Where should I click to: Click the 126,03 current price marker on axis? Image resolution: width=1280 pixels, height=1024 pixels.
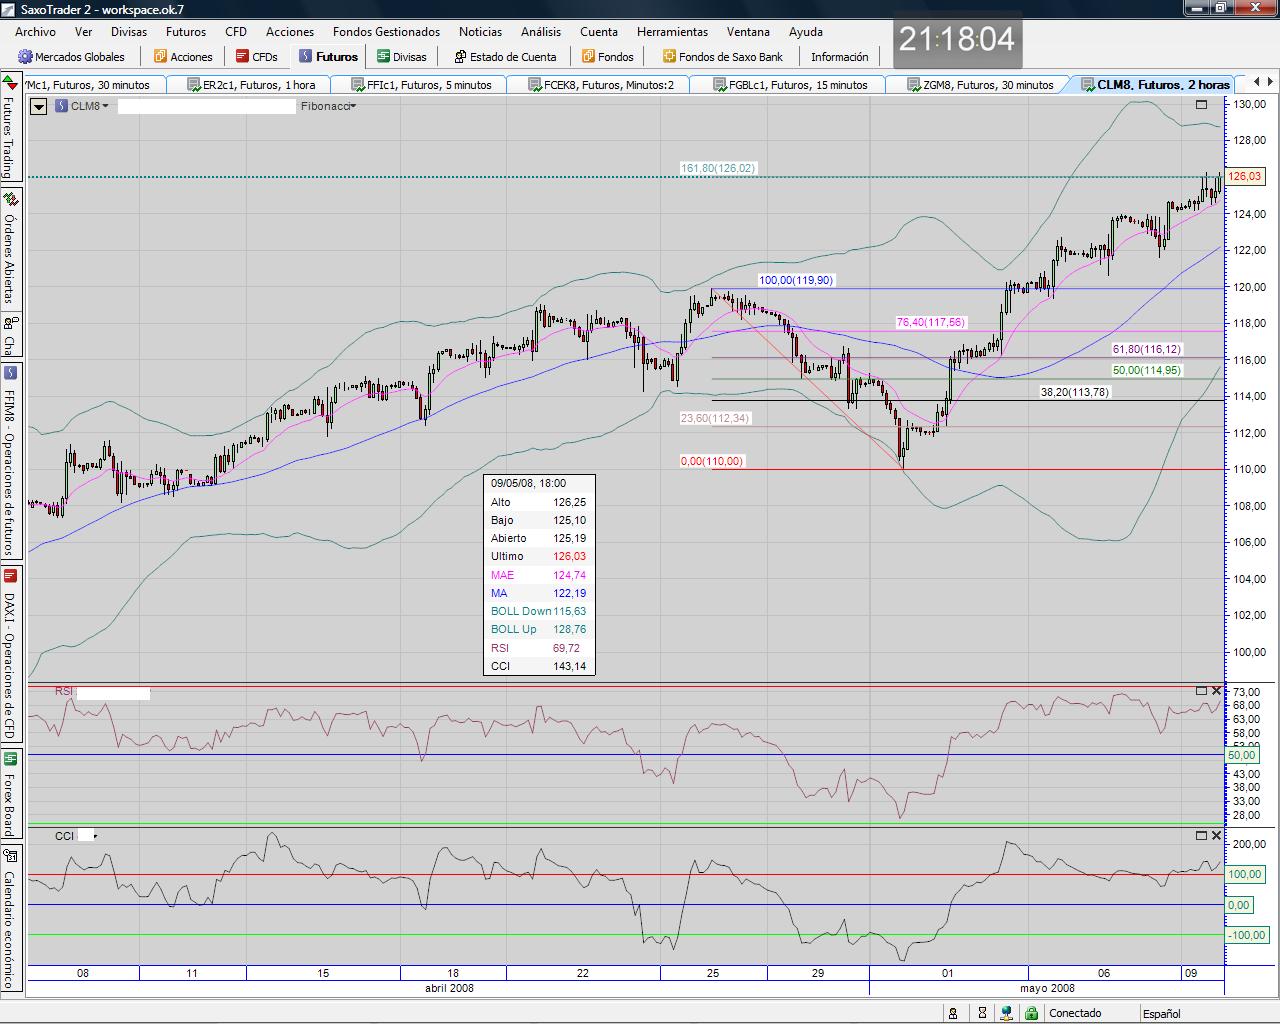[1245, 176]
